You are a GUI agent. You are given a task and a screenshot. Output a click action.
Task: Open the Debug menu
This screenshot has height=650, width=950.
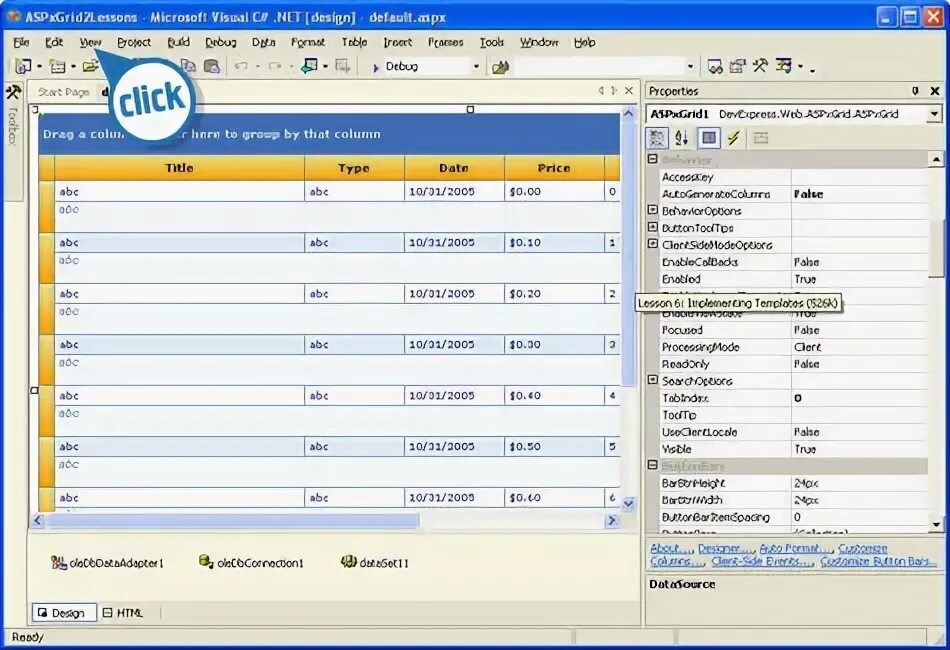tap(221, 42)
